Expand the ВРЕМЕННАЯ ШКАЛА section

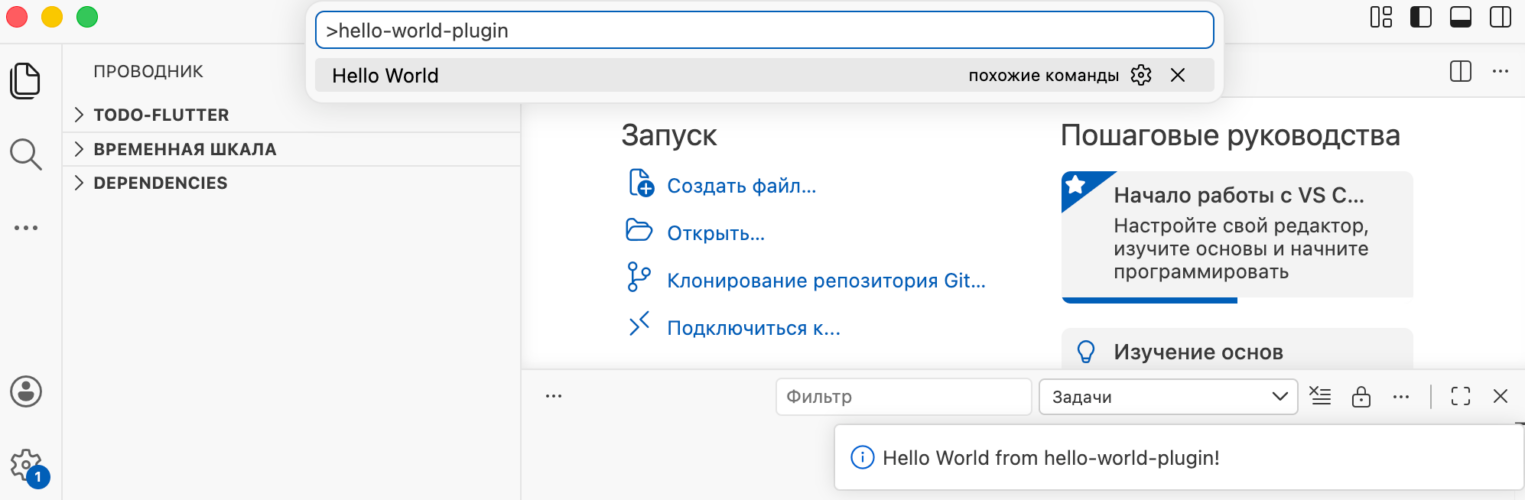click(291, 149)
